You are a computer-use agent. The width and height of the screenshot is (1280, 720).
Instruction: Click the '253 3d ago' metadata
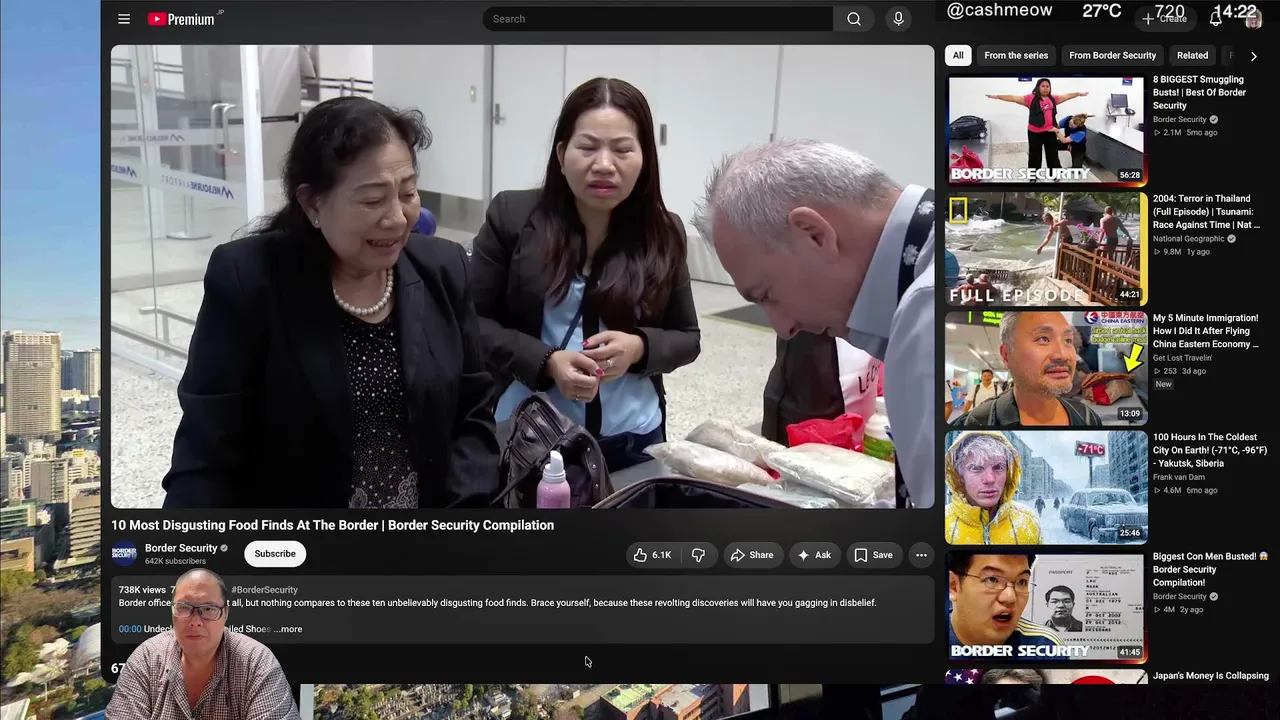point(1180,371)
